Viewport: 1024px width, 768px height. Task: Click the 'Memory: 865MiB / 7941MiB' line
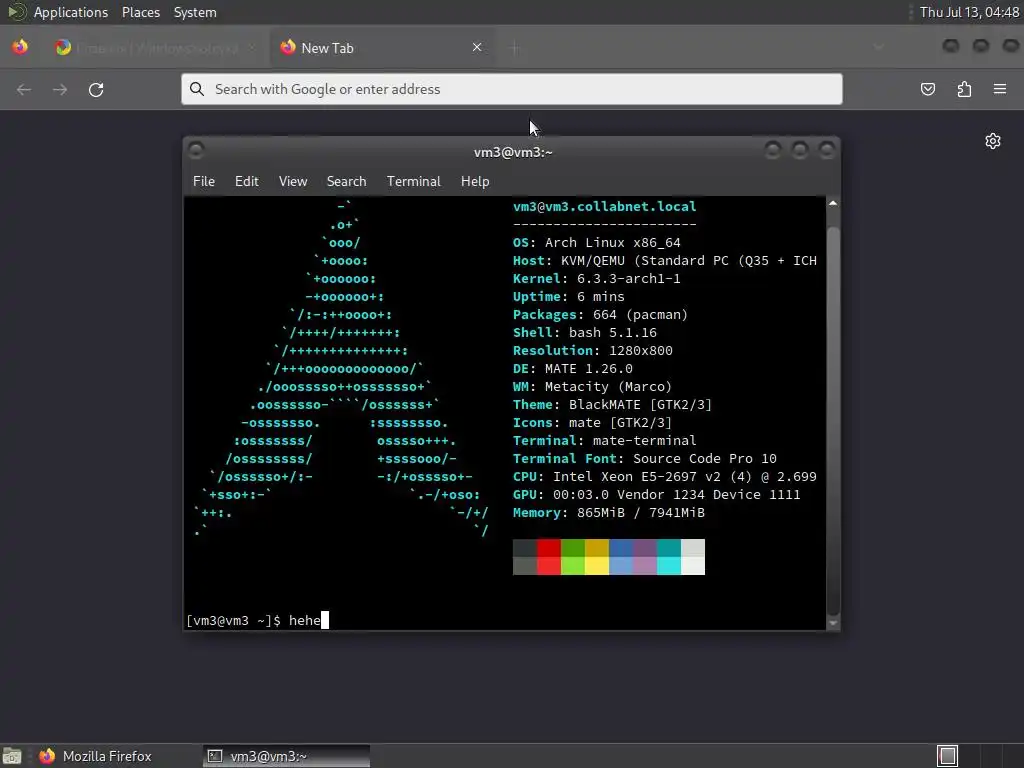pyautogui.click(x=609, y=513)
